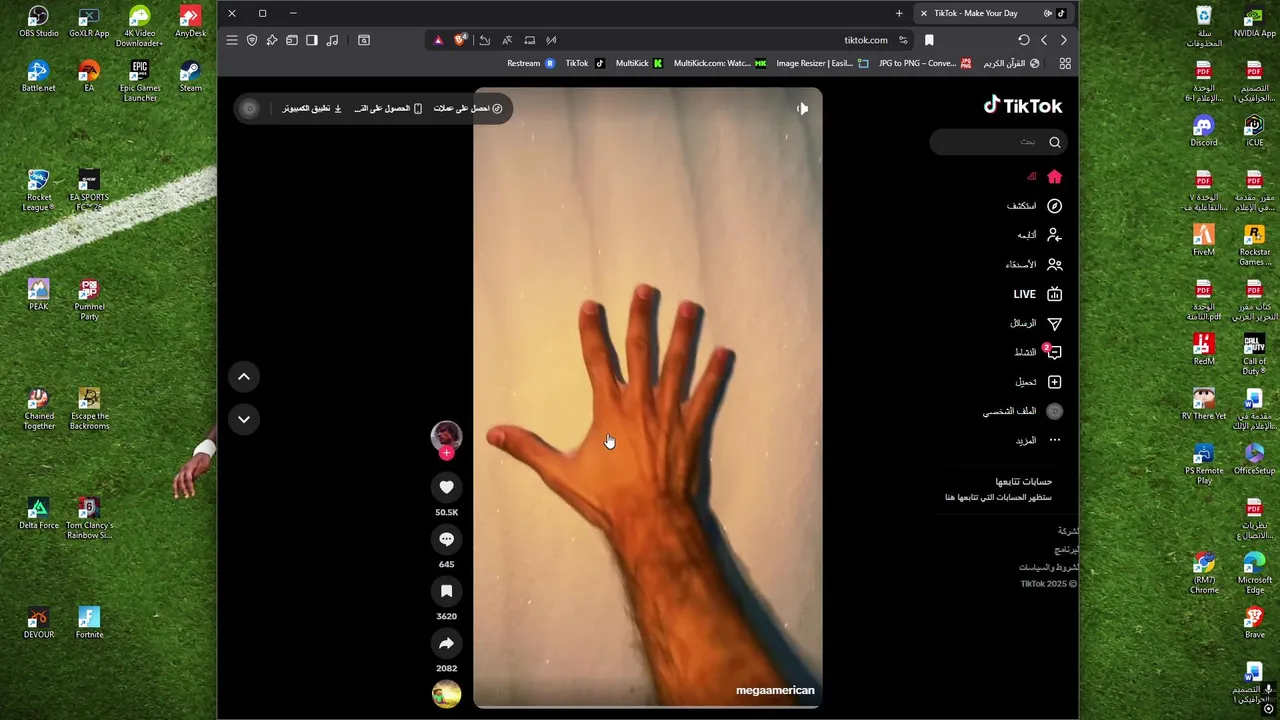Open the Profile avatar in TikTok sidebar

pos(1054,411)
